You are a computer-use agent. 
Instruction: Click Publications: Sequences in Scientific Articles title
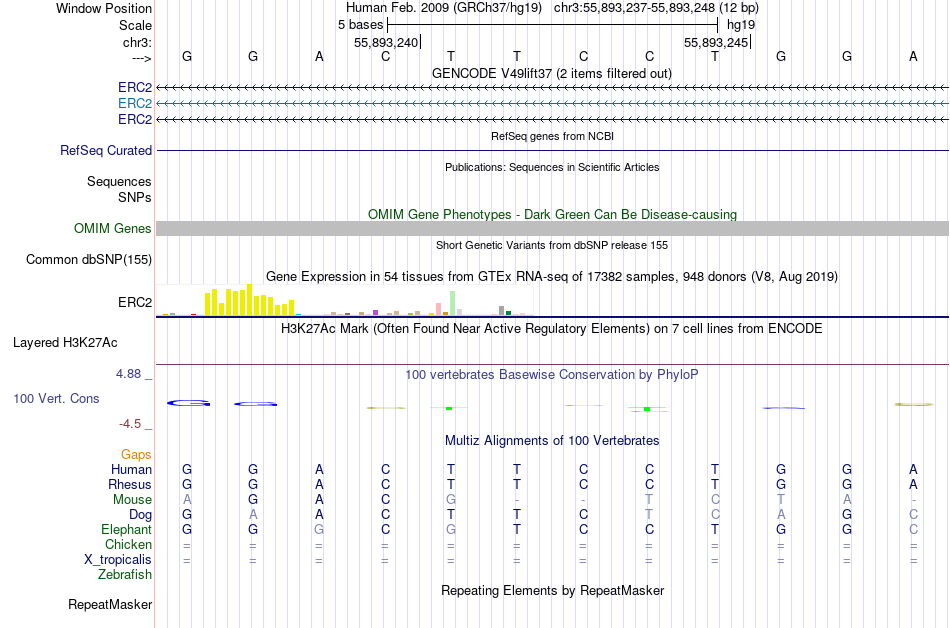click(552, 167)
